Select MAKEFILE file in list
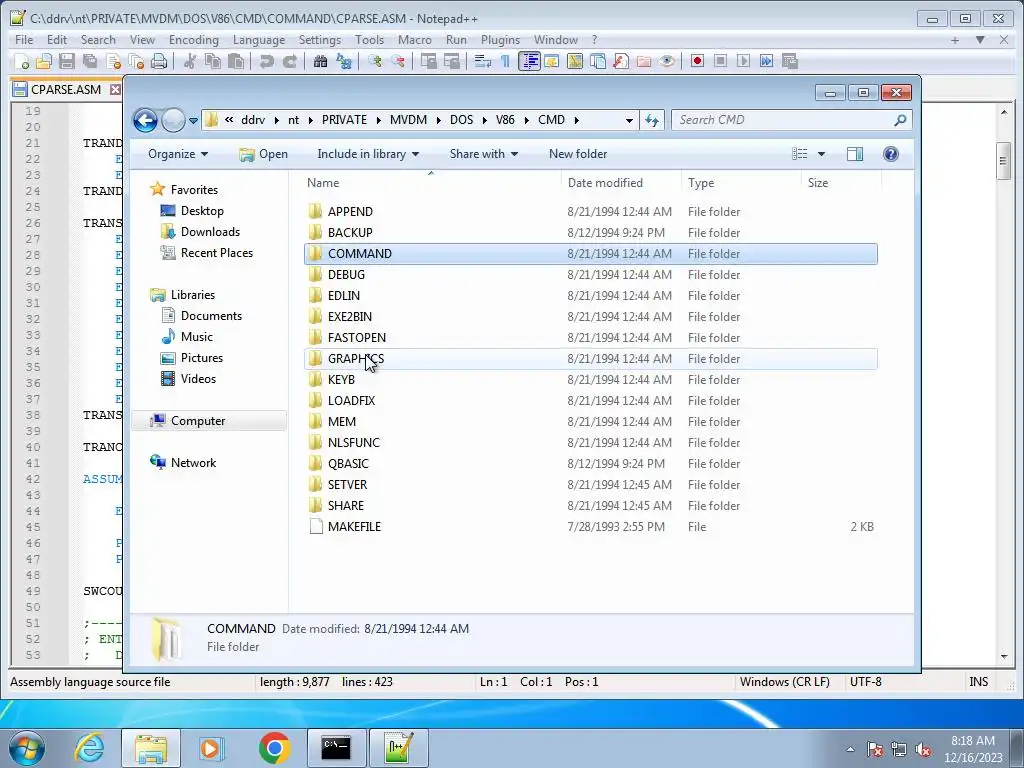 click(590, 527)
